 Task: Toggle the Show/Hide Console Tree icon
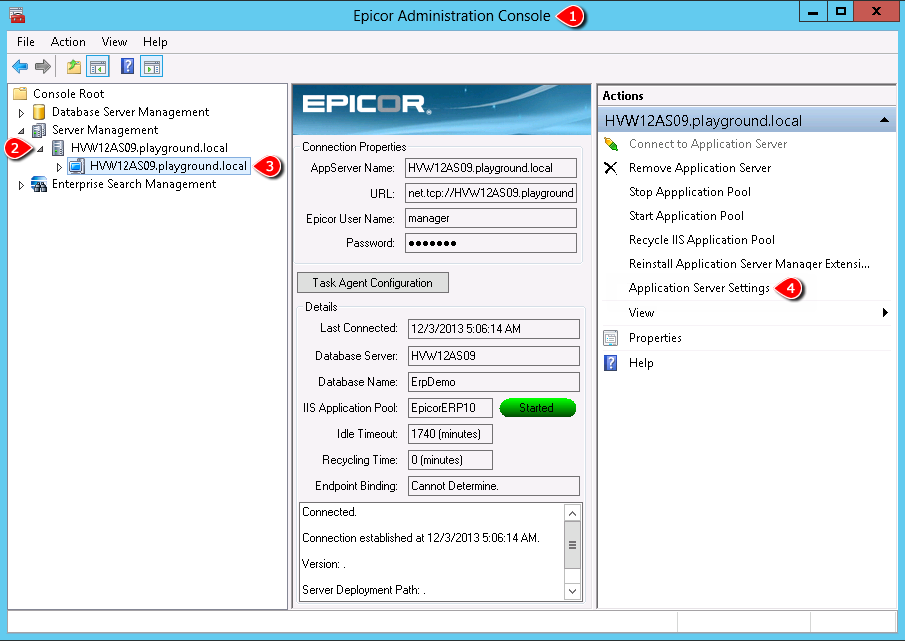point(98,66)
